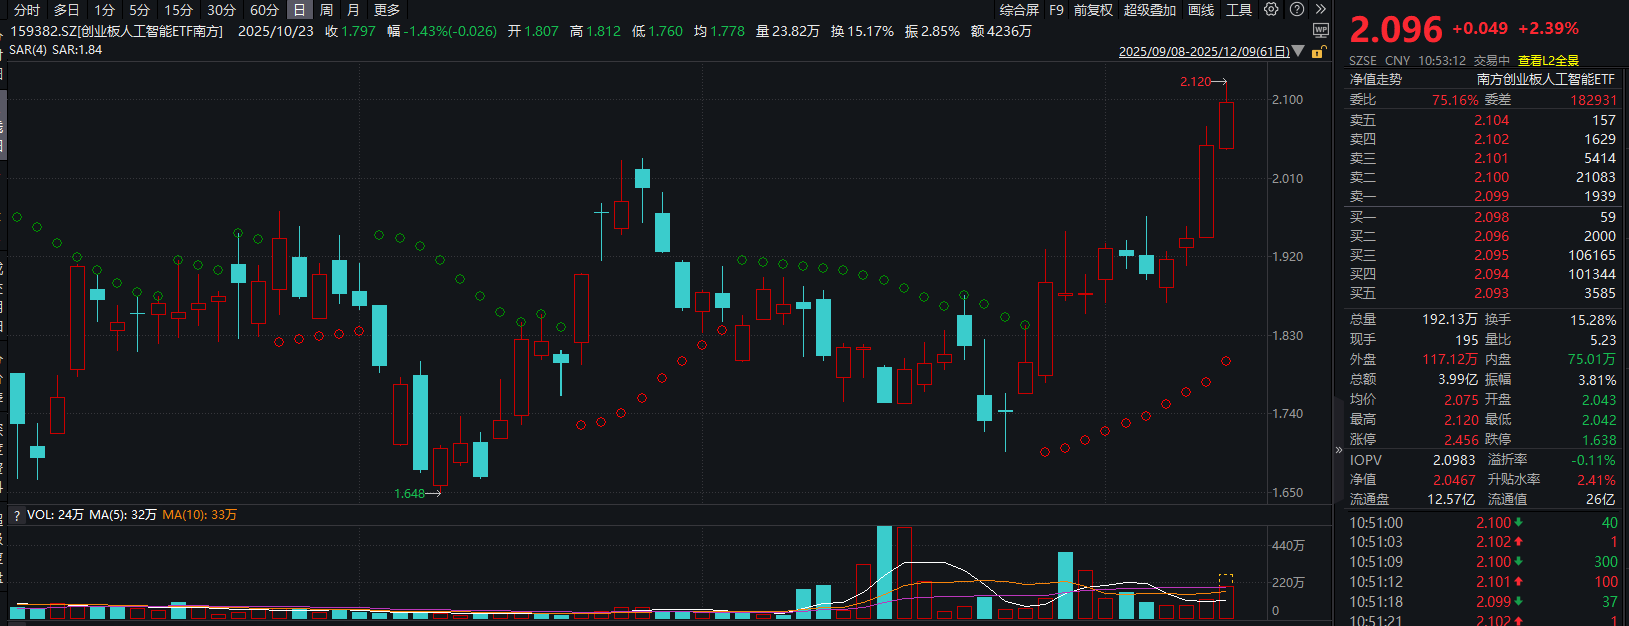Select the 日 daily period tab
1629x626 pixels.
click(x=299, y=10)
